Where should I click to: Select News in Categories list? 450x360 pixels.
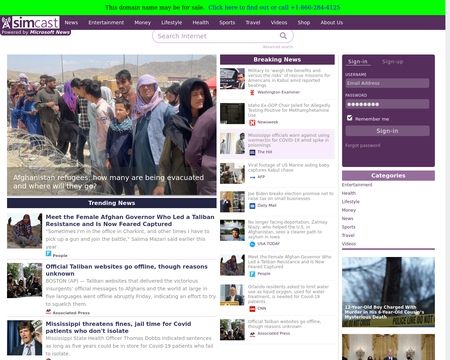[347, 218]
